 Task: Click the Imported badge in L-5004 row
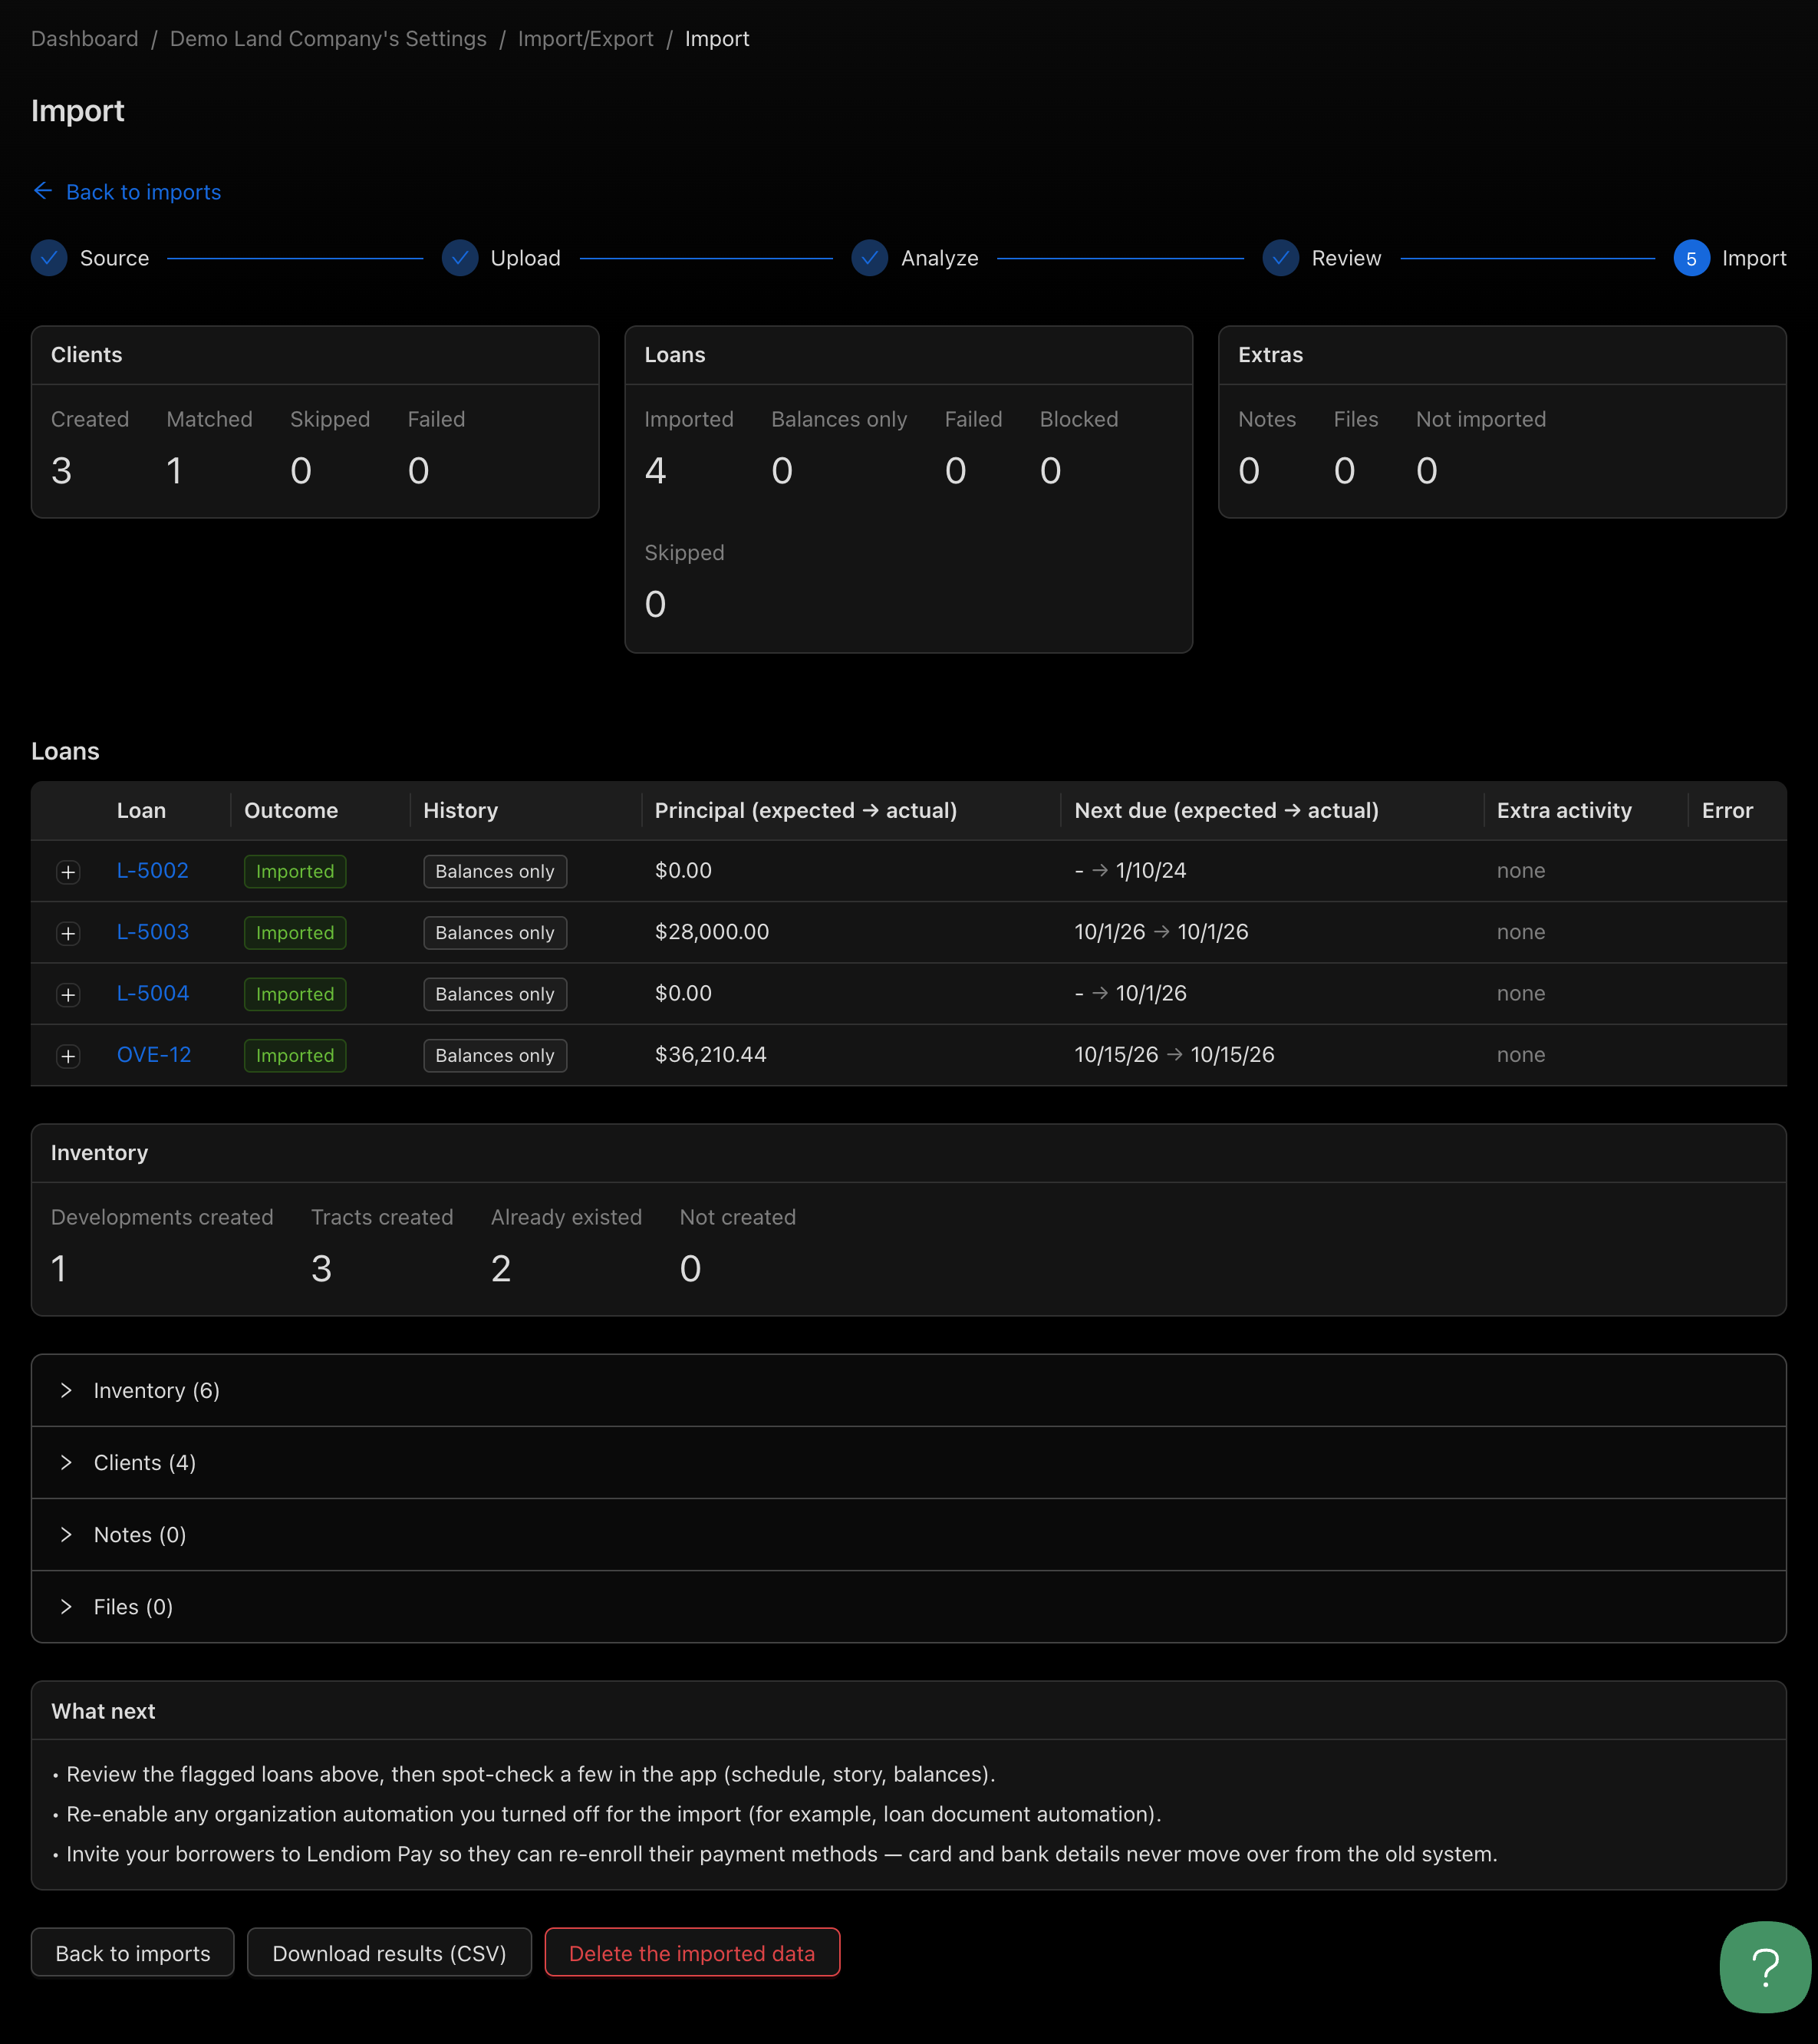click(x=295, y=994)
